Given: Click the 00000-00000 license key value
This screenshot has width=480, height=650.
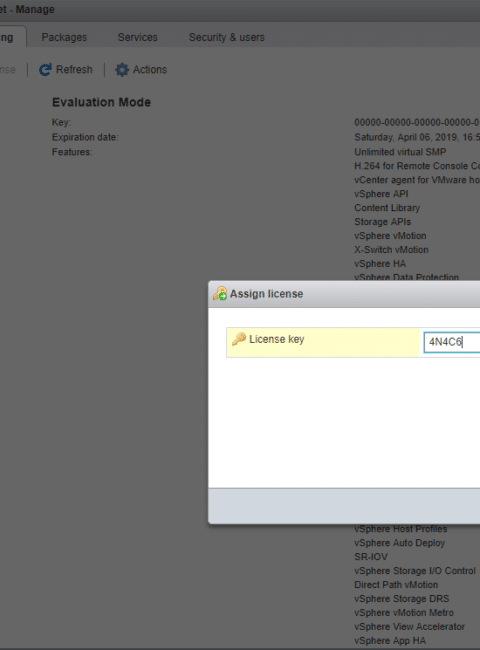Looking at the screenshot, I should pos(417,123).
